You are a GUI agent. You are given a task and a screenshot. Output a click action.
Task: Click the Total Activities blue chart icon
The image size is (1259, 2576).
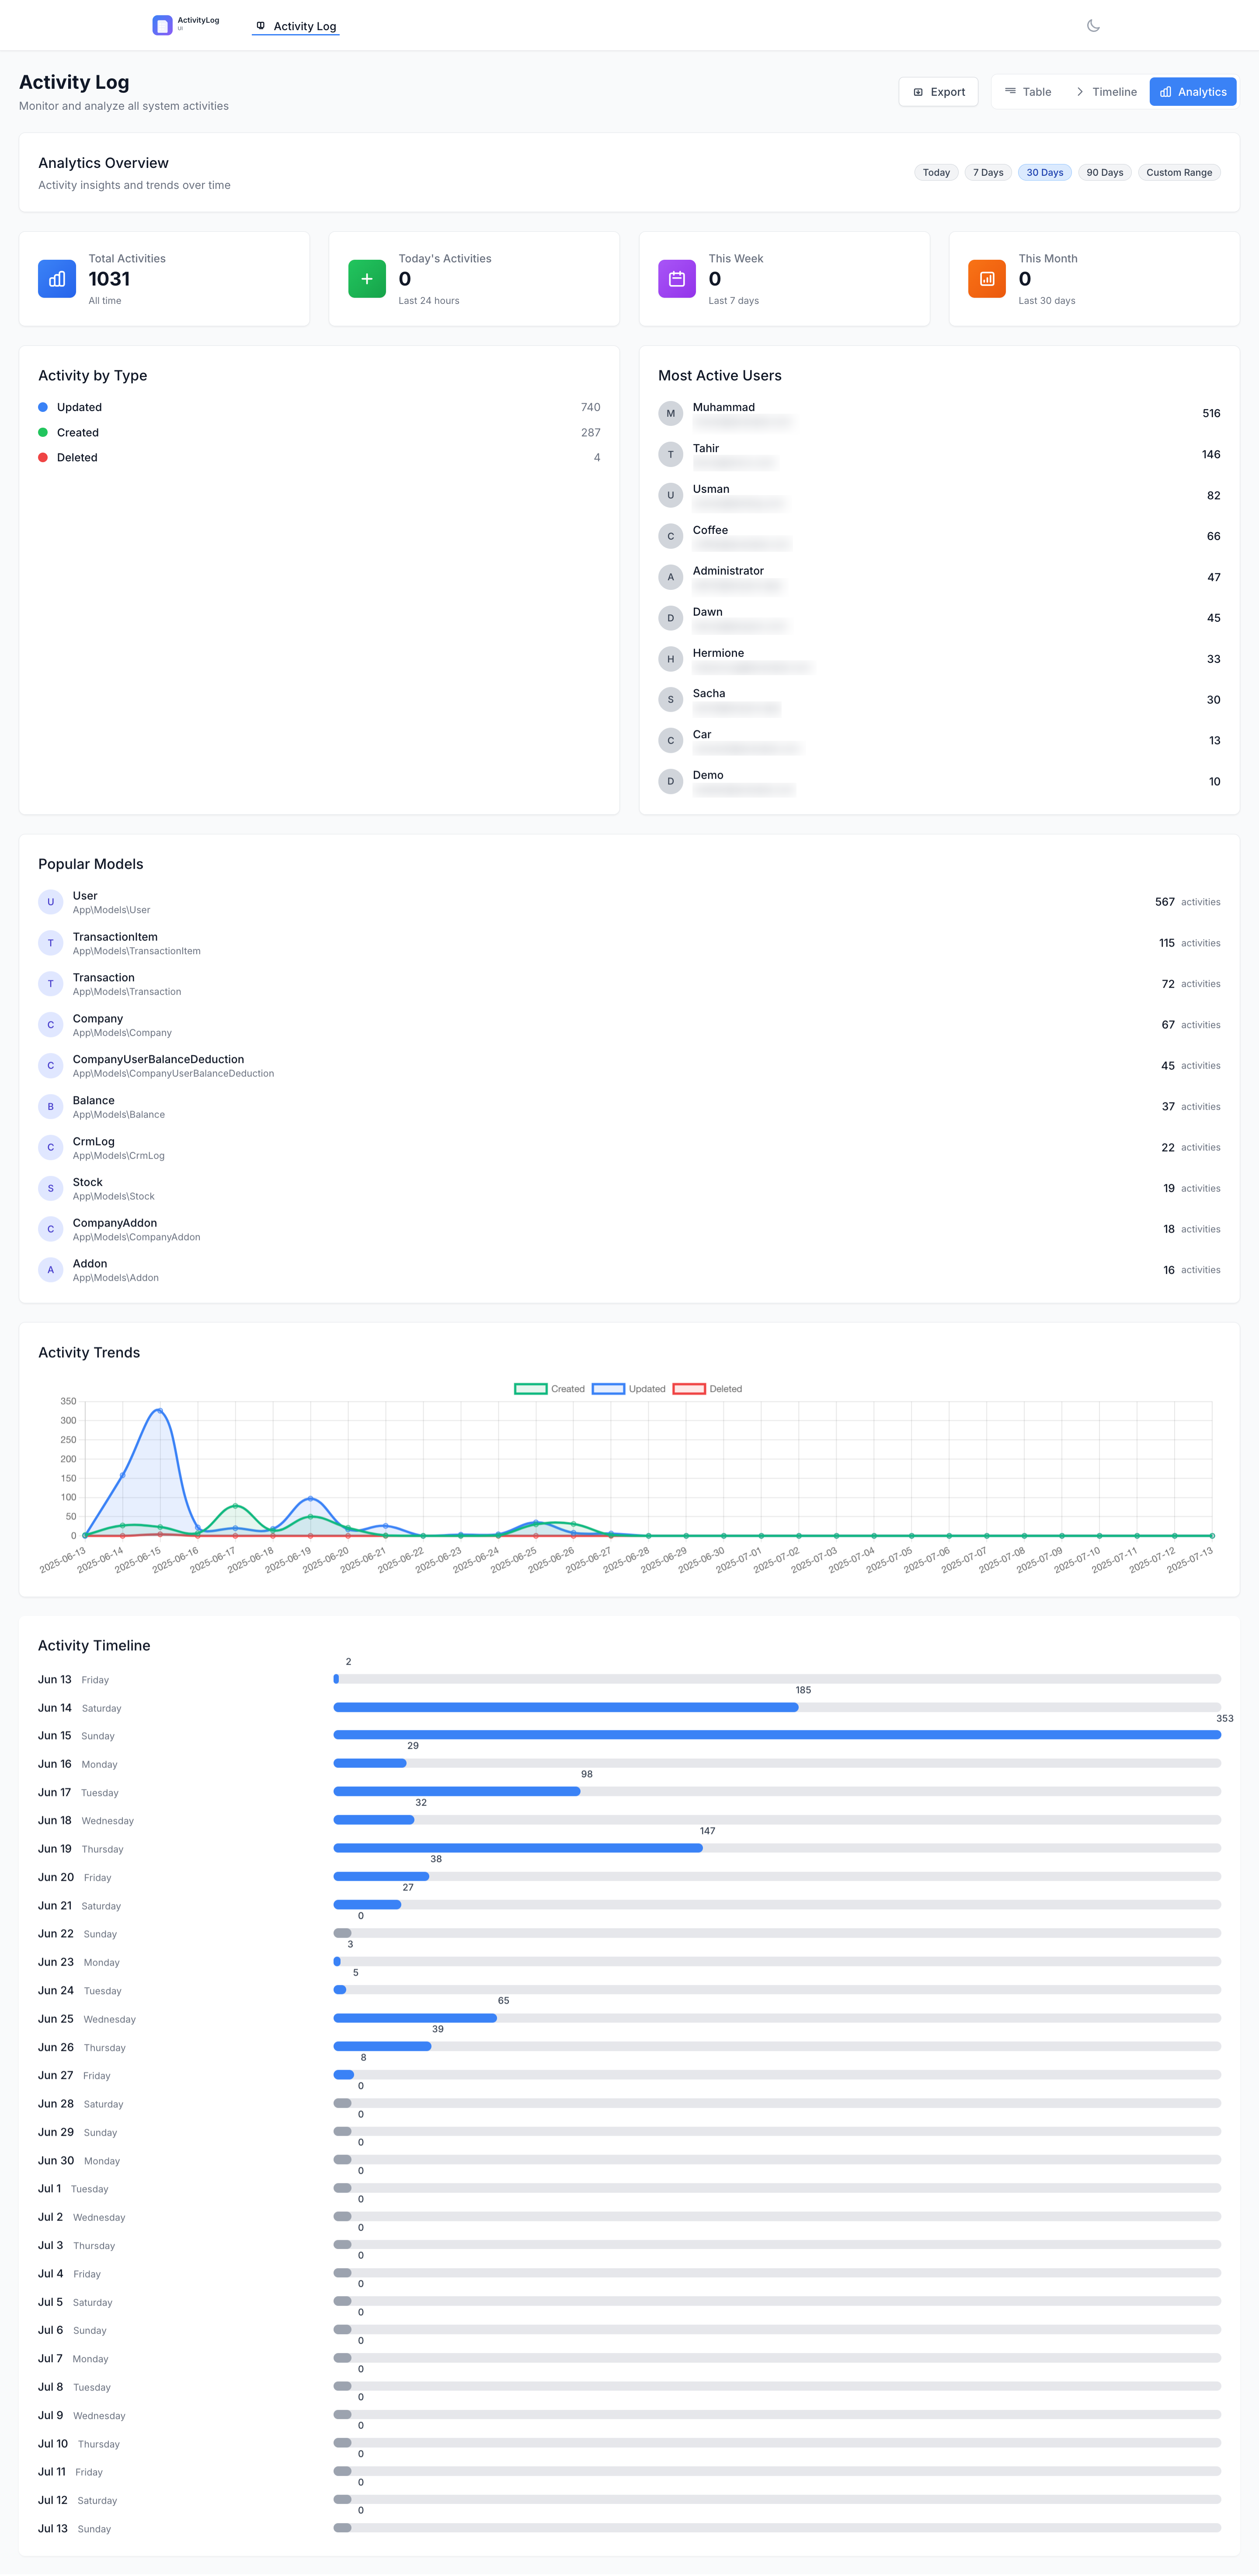[57, 279]
